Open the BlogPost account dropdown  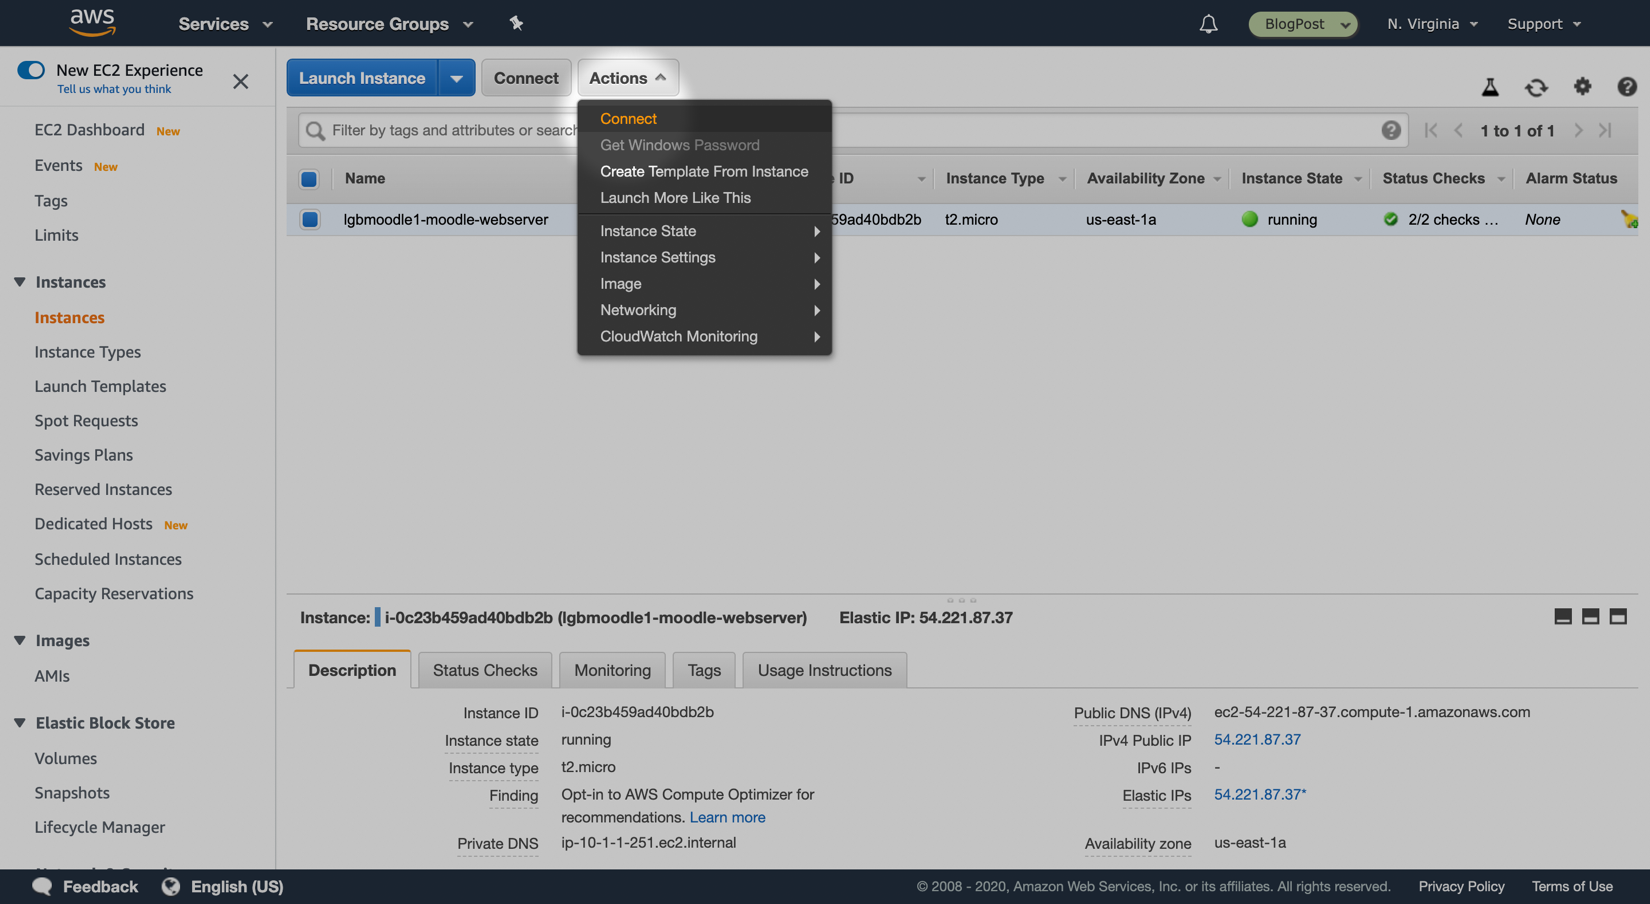[1303, 24]
